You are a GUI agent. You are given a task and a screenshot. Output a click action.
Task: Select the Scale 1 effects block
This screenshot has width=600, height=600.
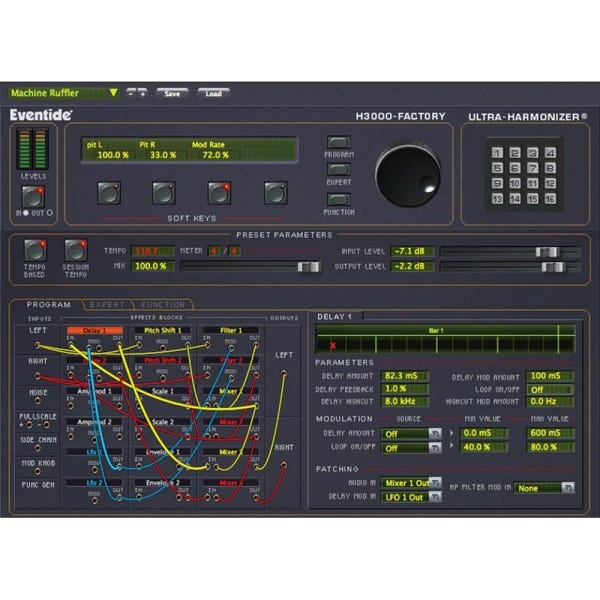163,391
